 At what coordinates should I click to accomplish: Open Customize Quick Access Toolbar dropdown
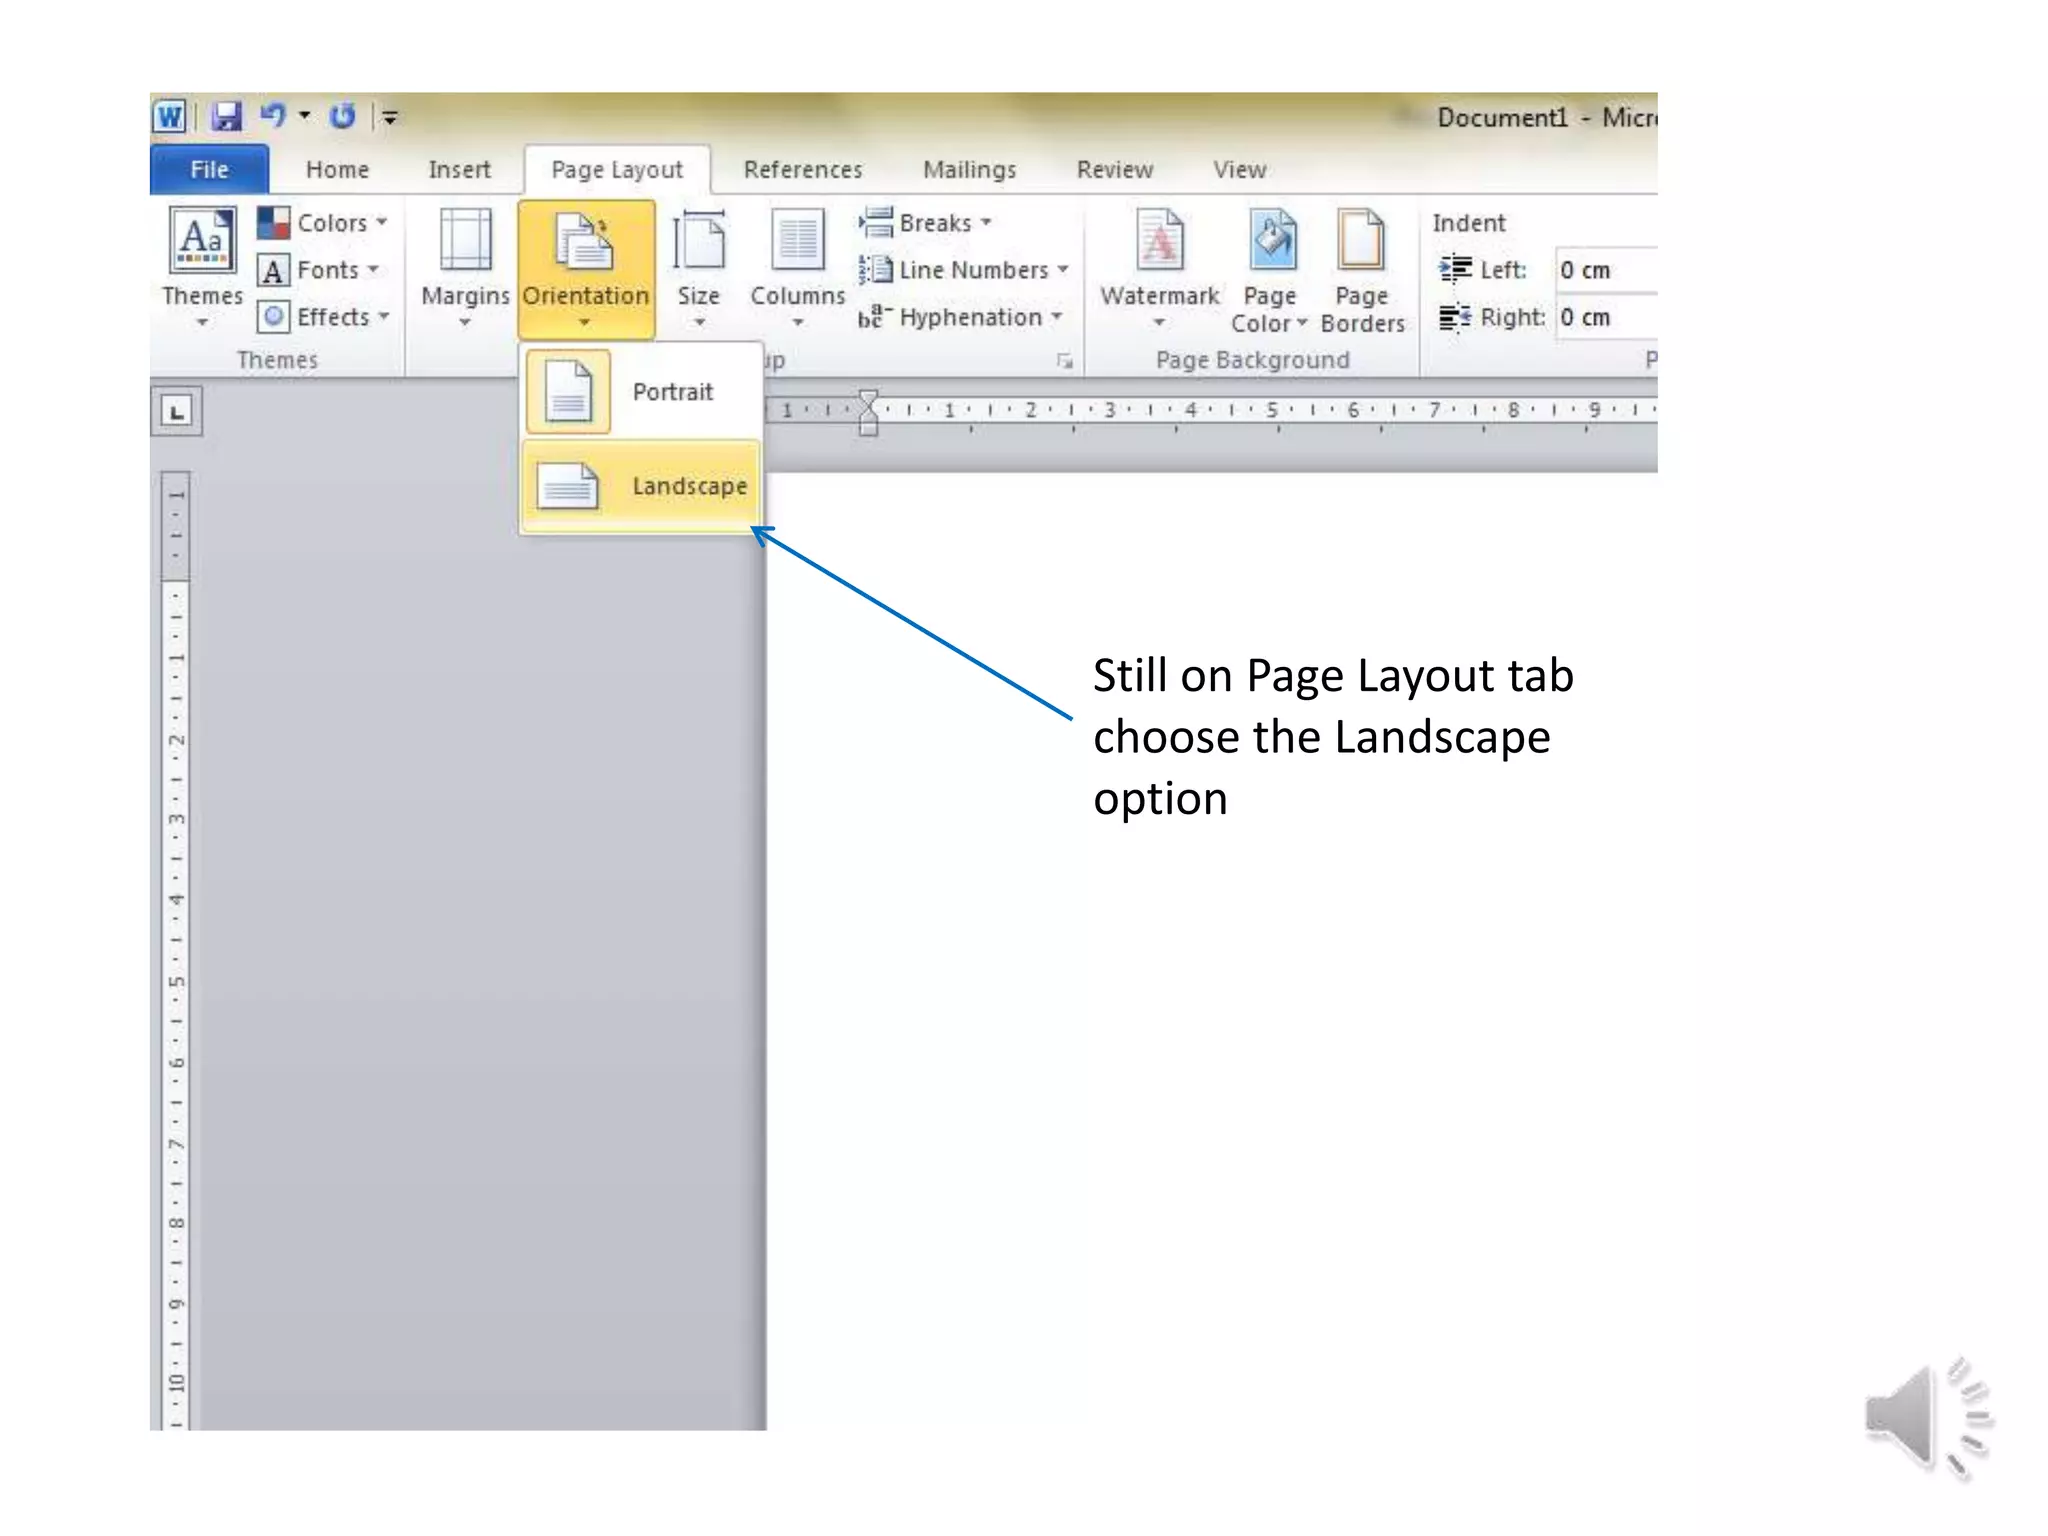390,117
